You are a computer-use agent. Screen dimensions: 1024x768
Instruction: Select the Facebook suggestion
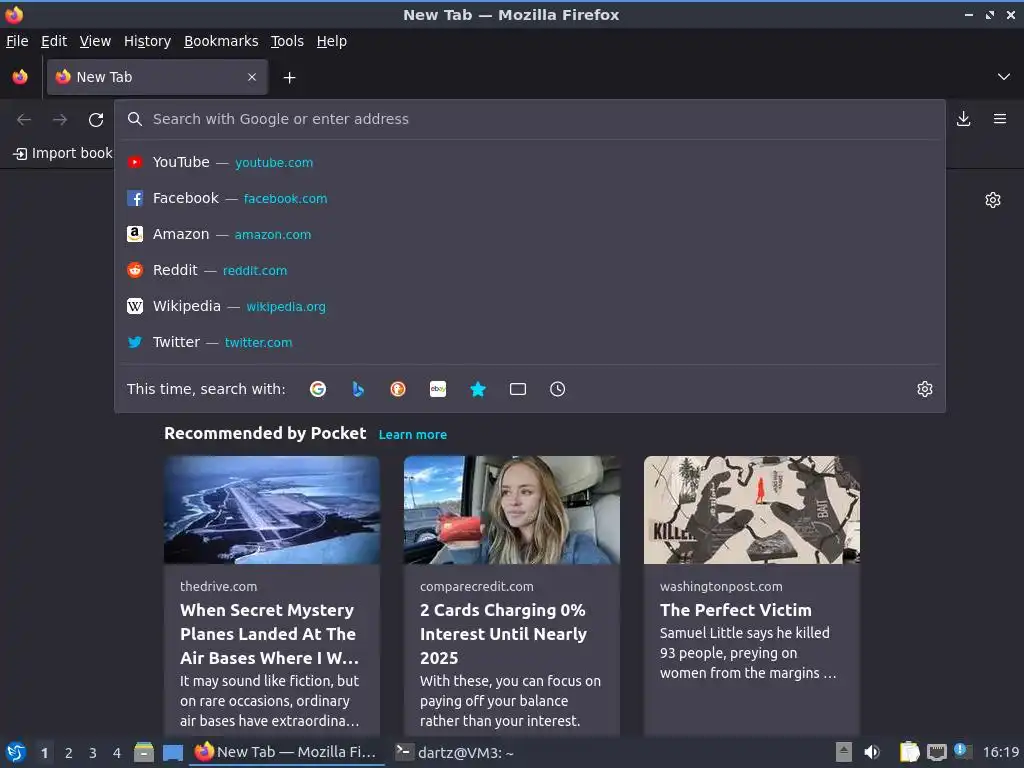pos(530,198)
